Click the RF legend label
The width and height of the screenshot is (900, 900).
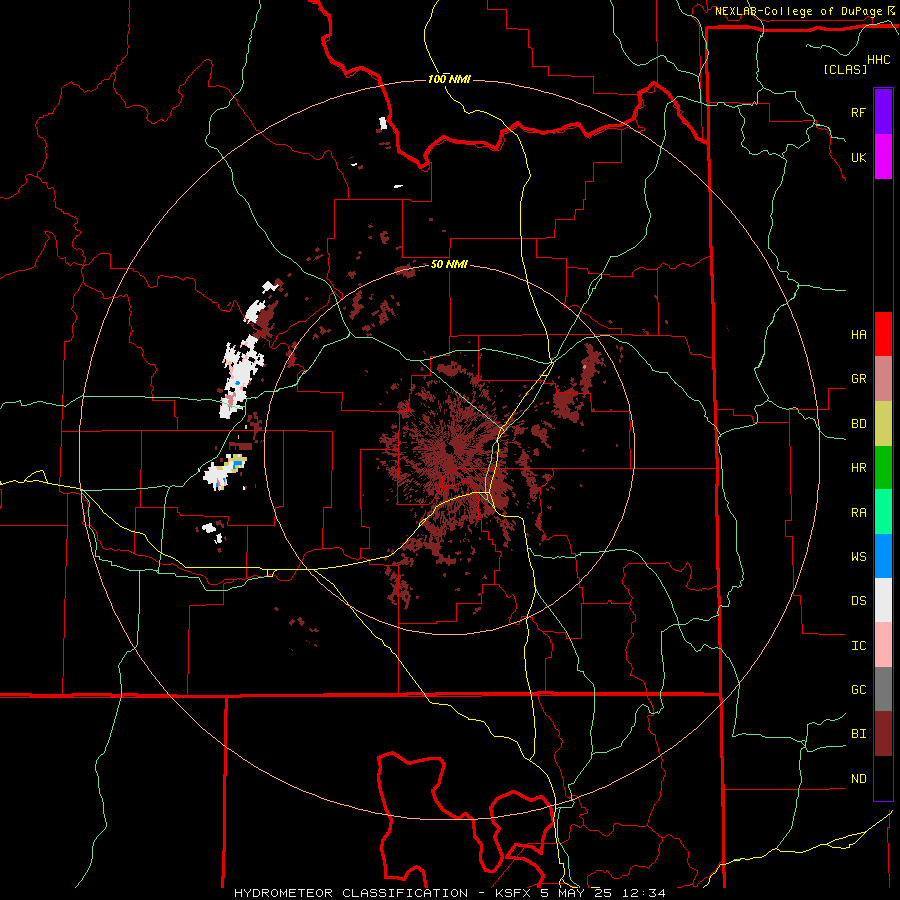tap(858, 112)
